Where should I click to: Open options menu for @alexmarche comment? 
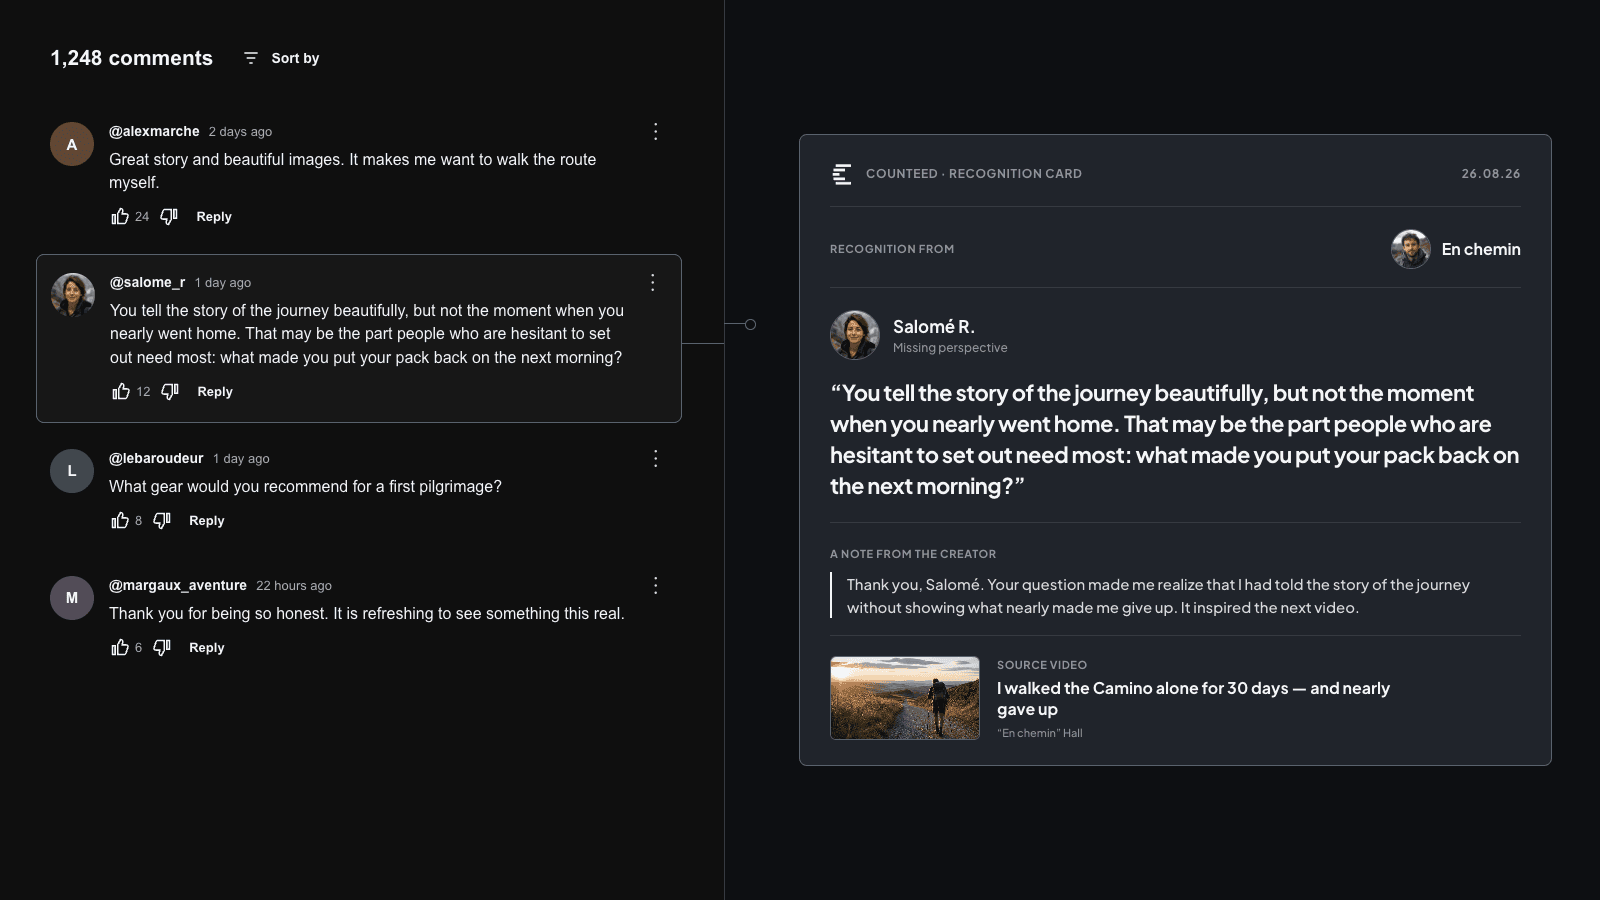pos(655,131)
